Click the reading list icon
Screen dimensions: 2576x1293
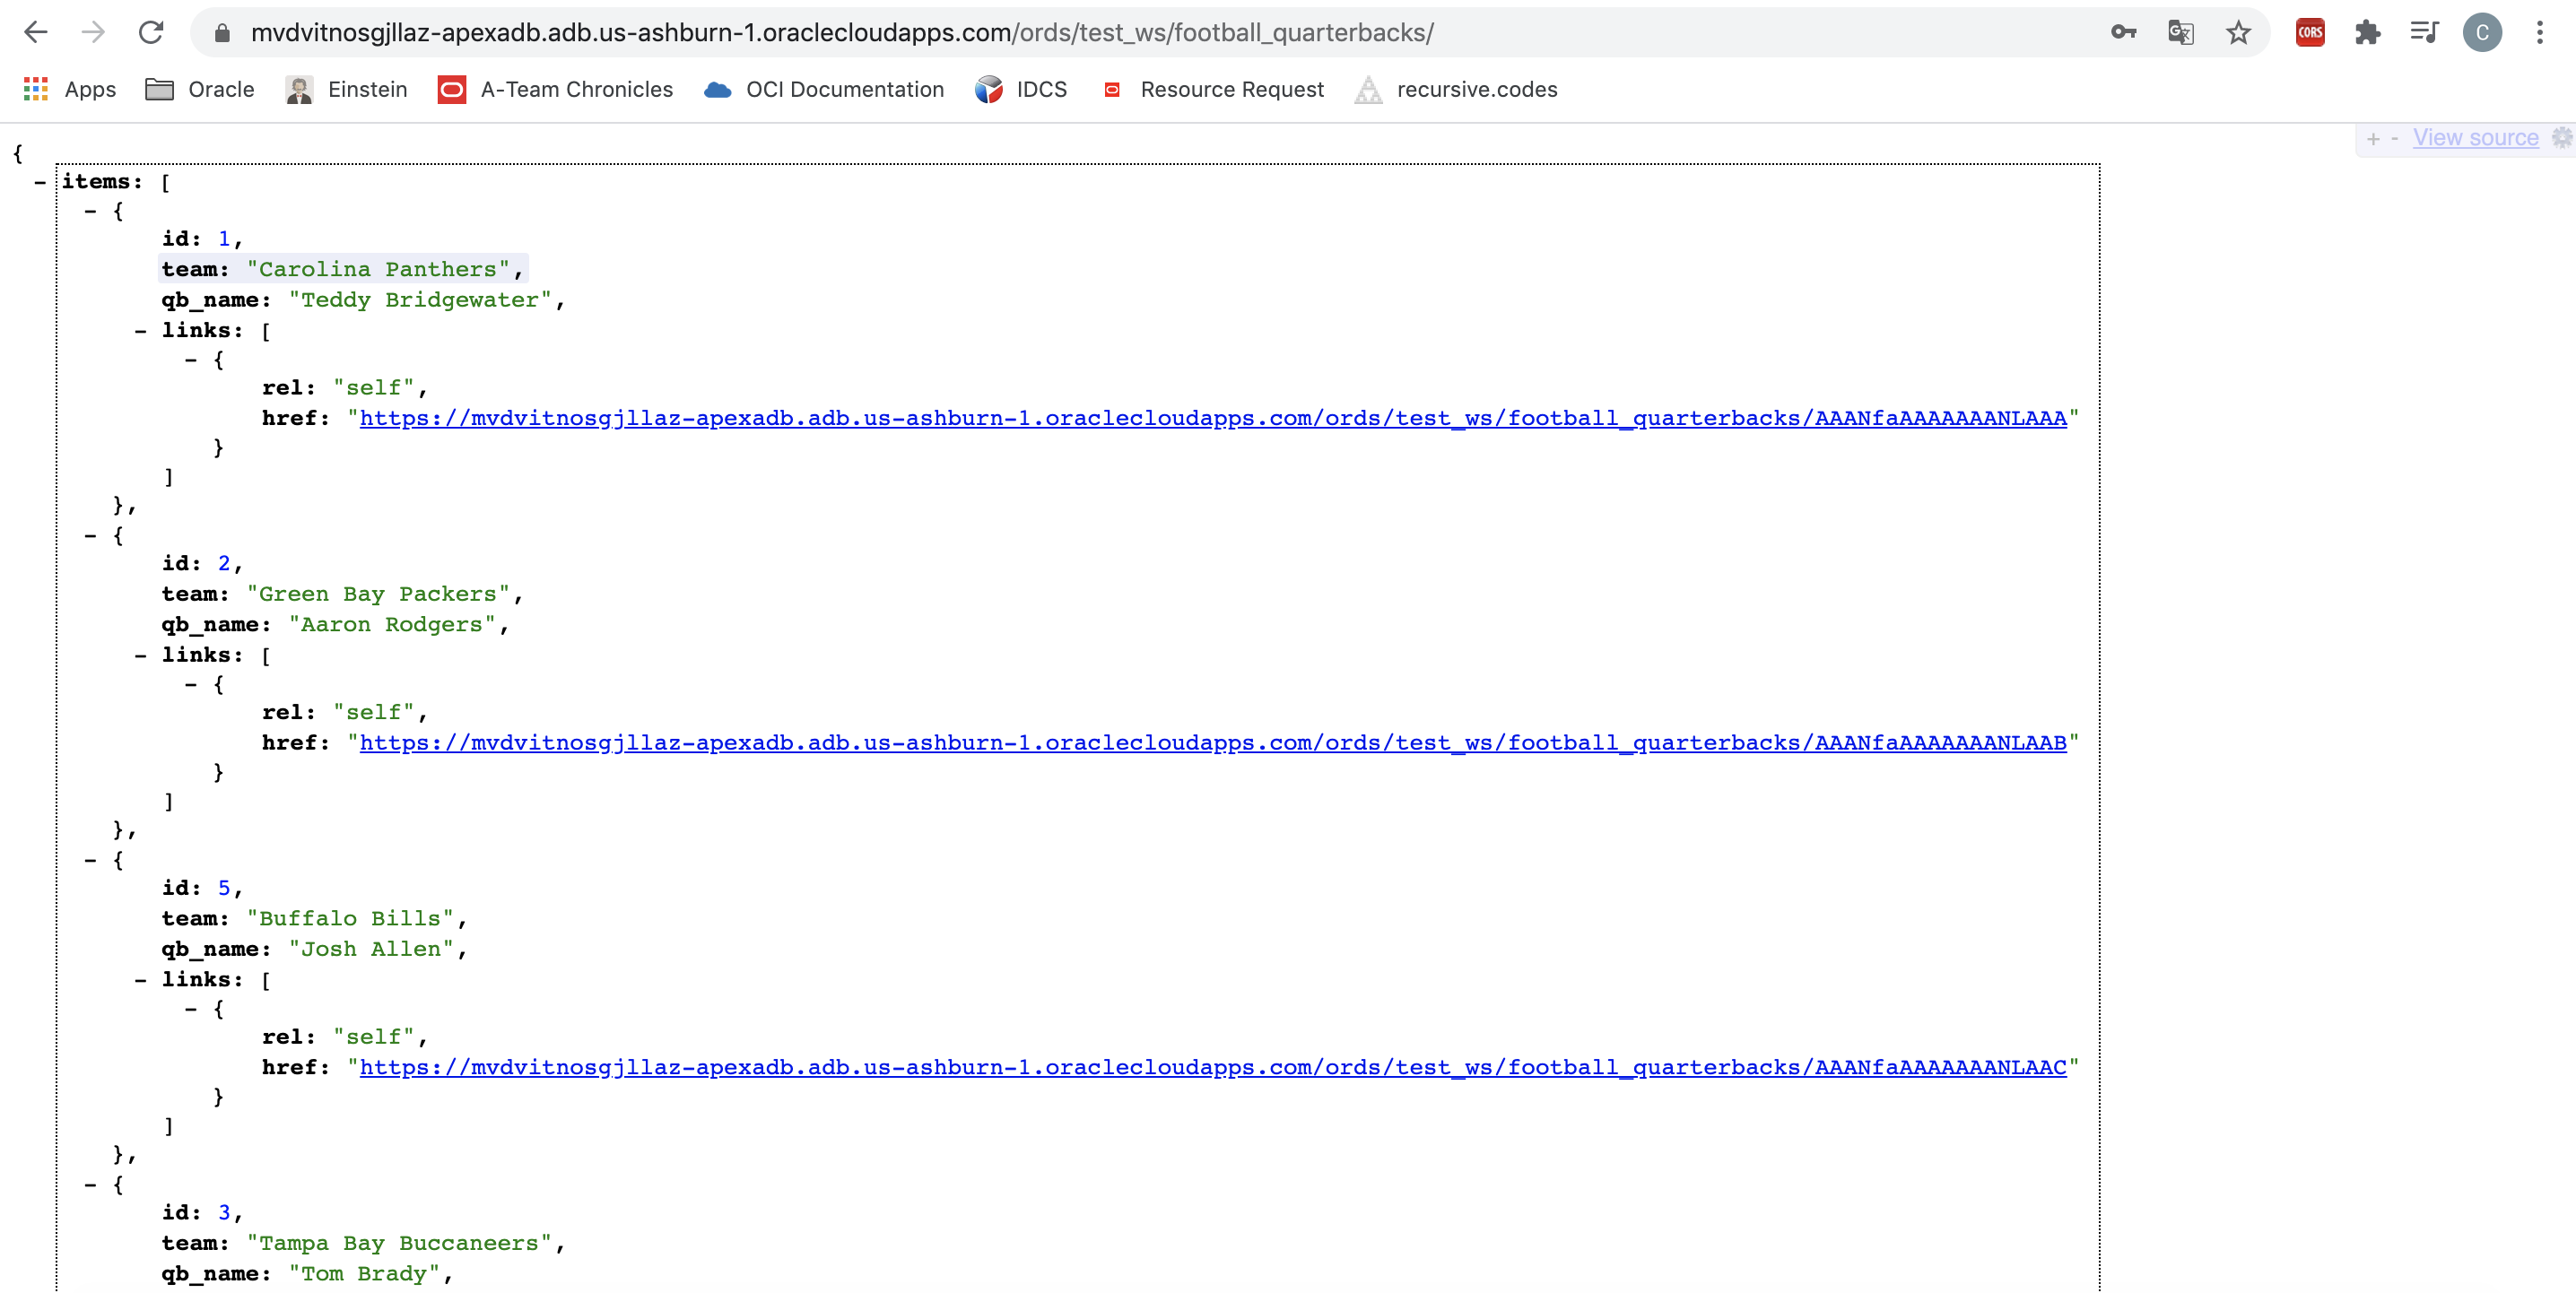[x=2424, y=32]
